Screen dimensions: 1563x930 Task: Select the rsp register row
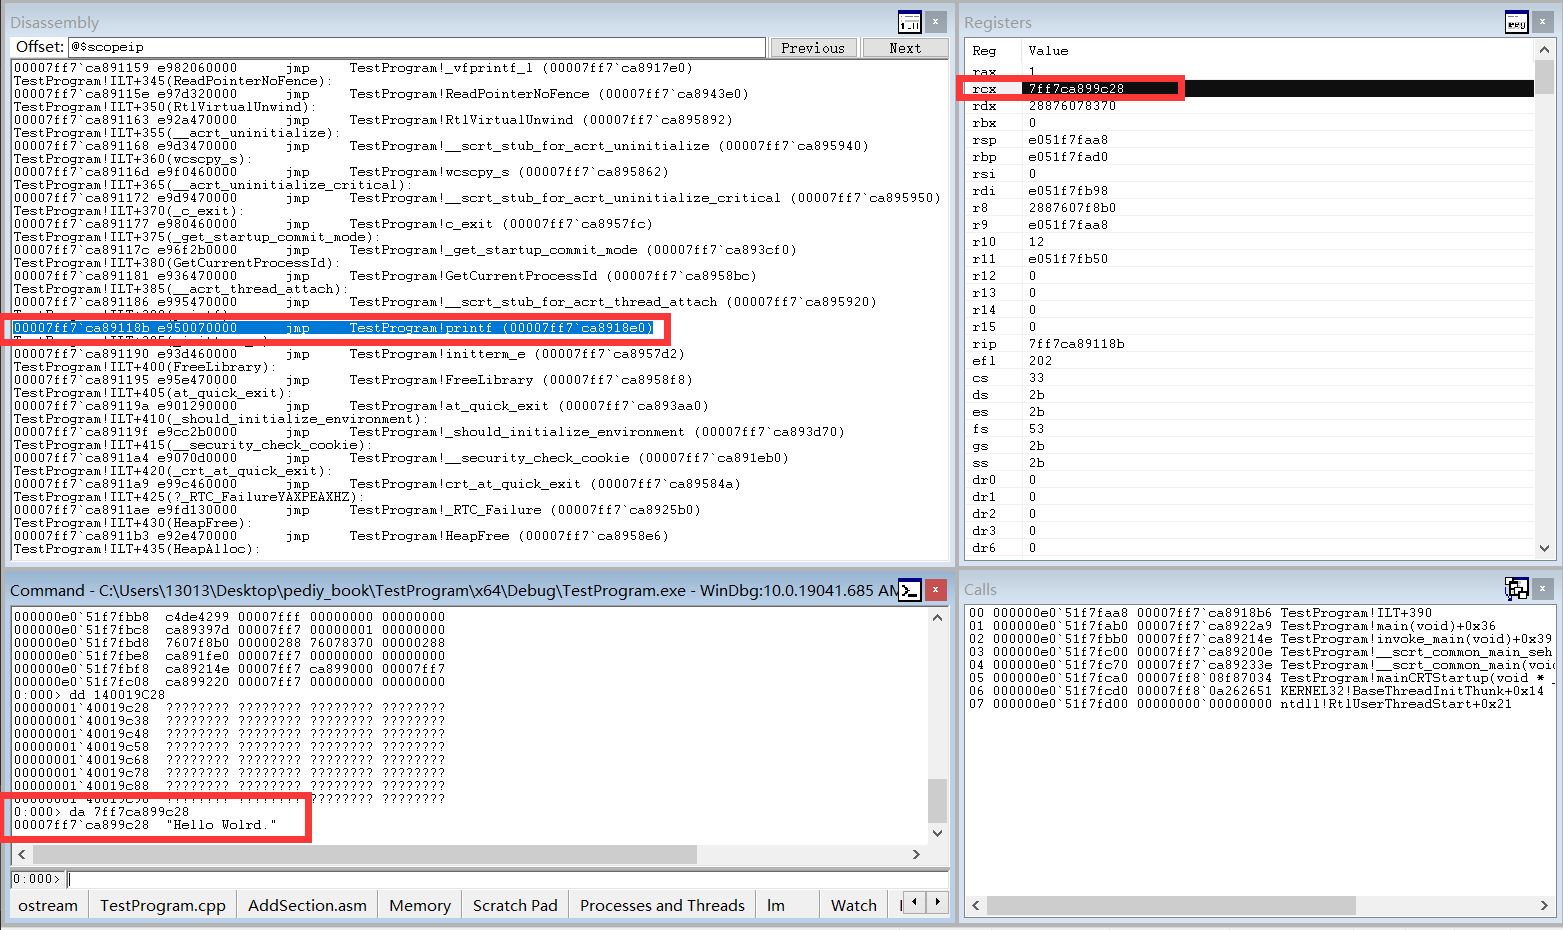1250,140
